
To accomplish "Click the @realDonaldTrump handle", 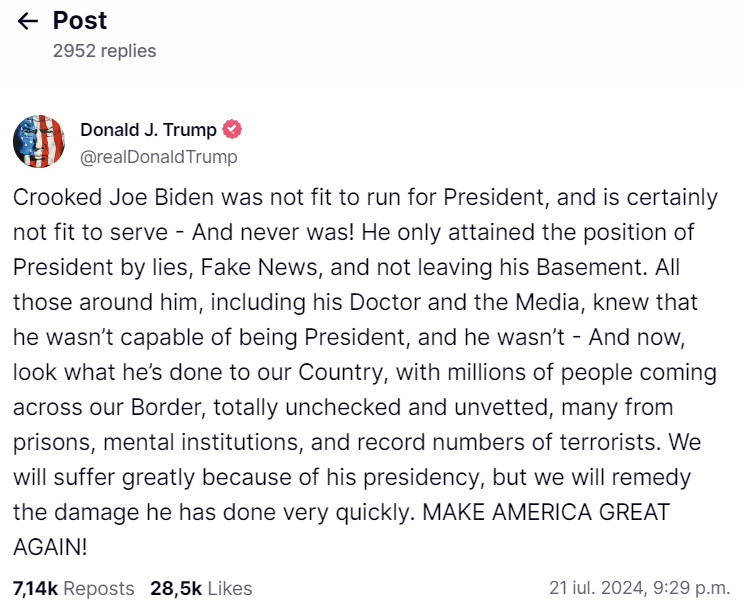I will (159, 157).
